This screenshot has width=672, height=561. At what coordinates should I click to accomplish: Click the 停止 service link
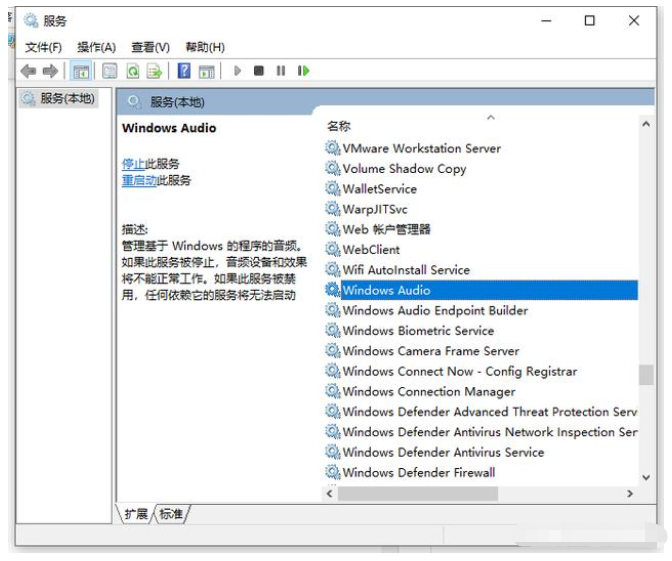point(133,163)
